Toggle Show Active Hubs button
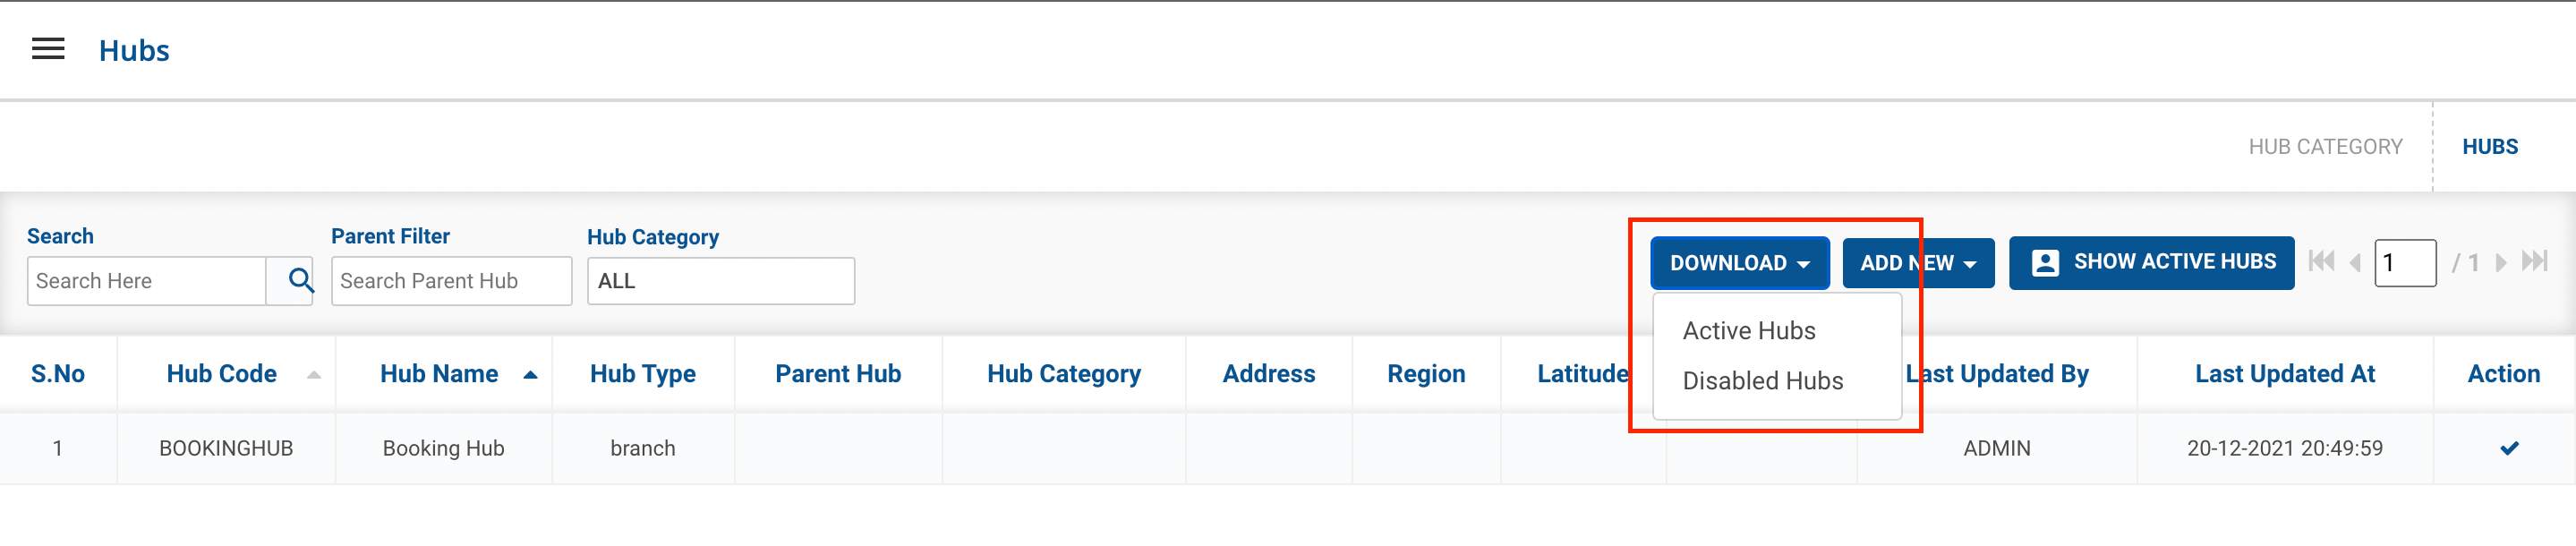 (x=2151, y=263)
